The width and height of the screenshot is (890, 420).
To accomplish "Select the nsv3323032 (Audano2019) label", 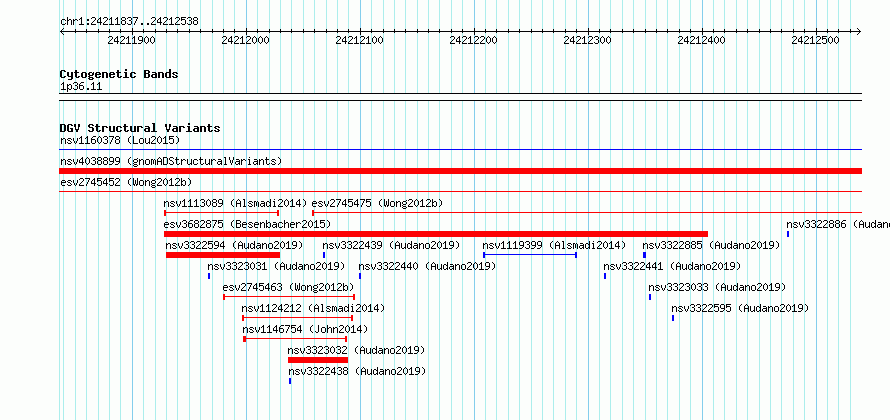I will (356, 350).
